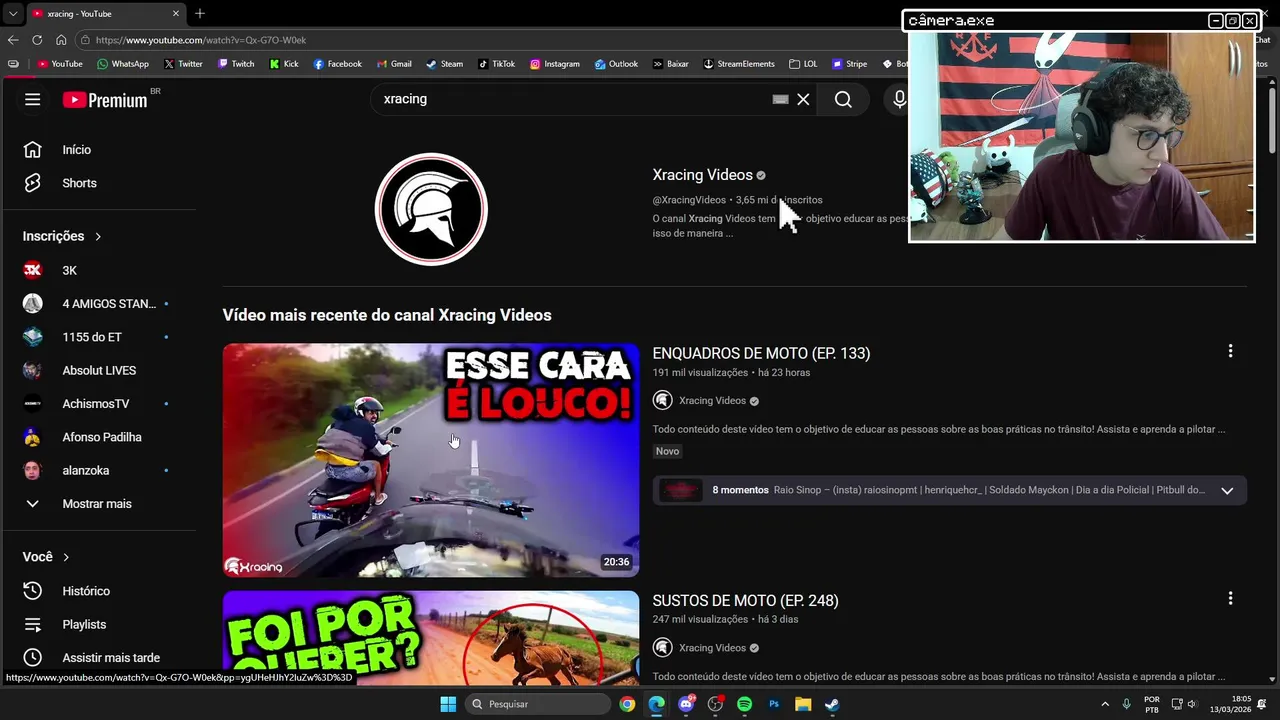Open Photoshop from the taskbar
The image size is (1280, 720).
tap(774, 704)
